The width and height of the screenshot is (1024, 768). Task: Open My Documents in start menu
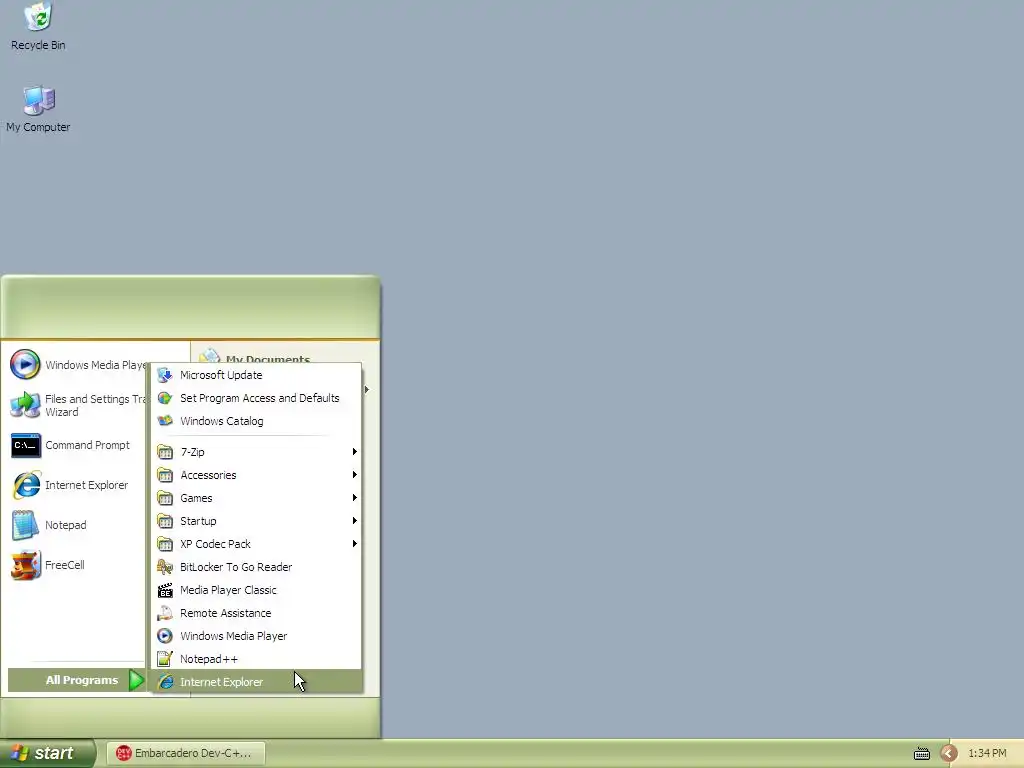point(268,359)
